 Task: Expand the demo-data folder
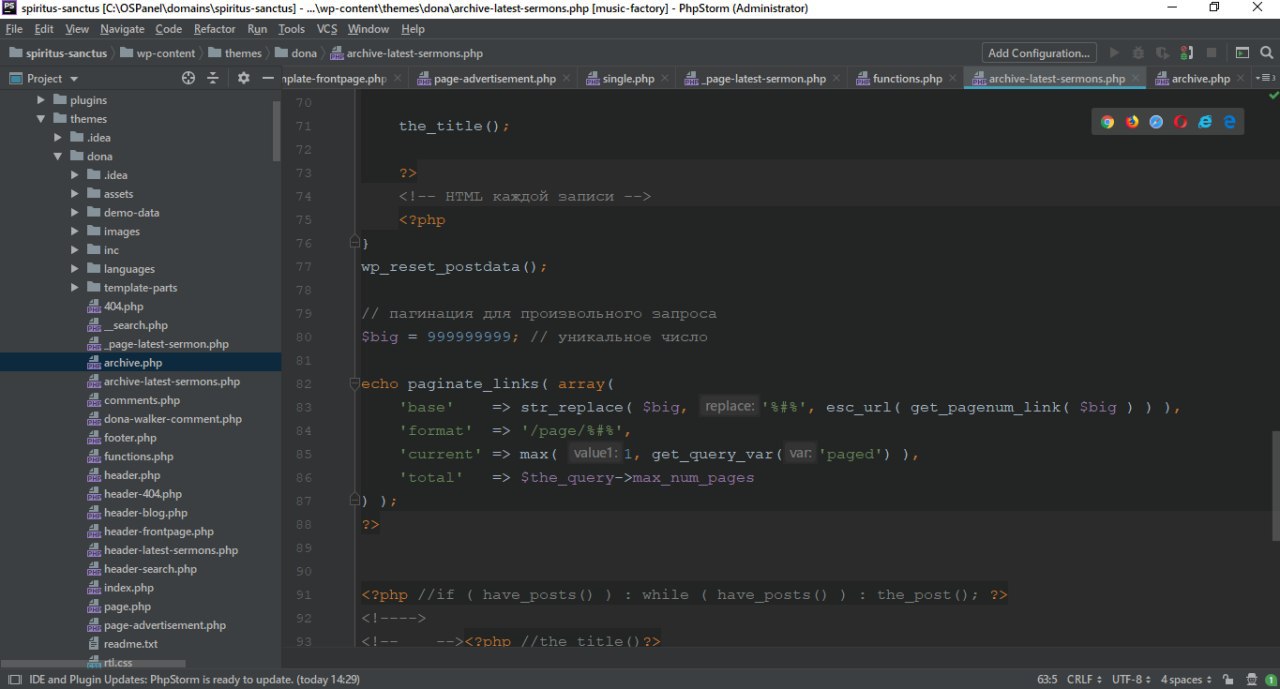point(75,213)
